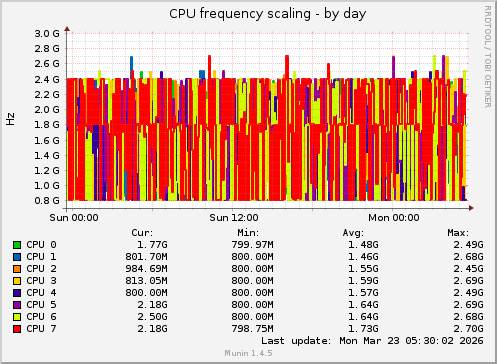Click CPU 7 minimum value '798.75M'

[252, 329]
